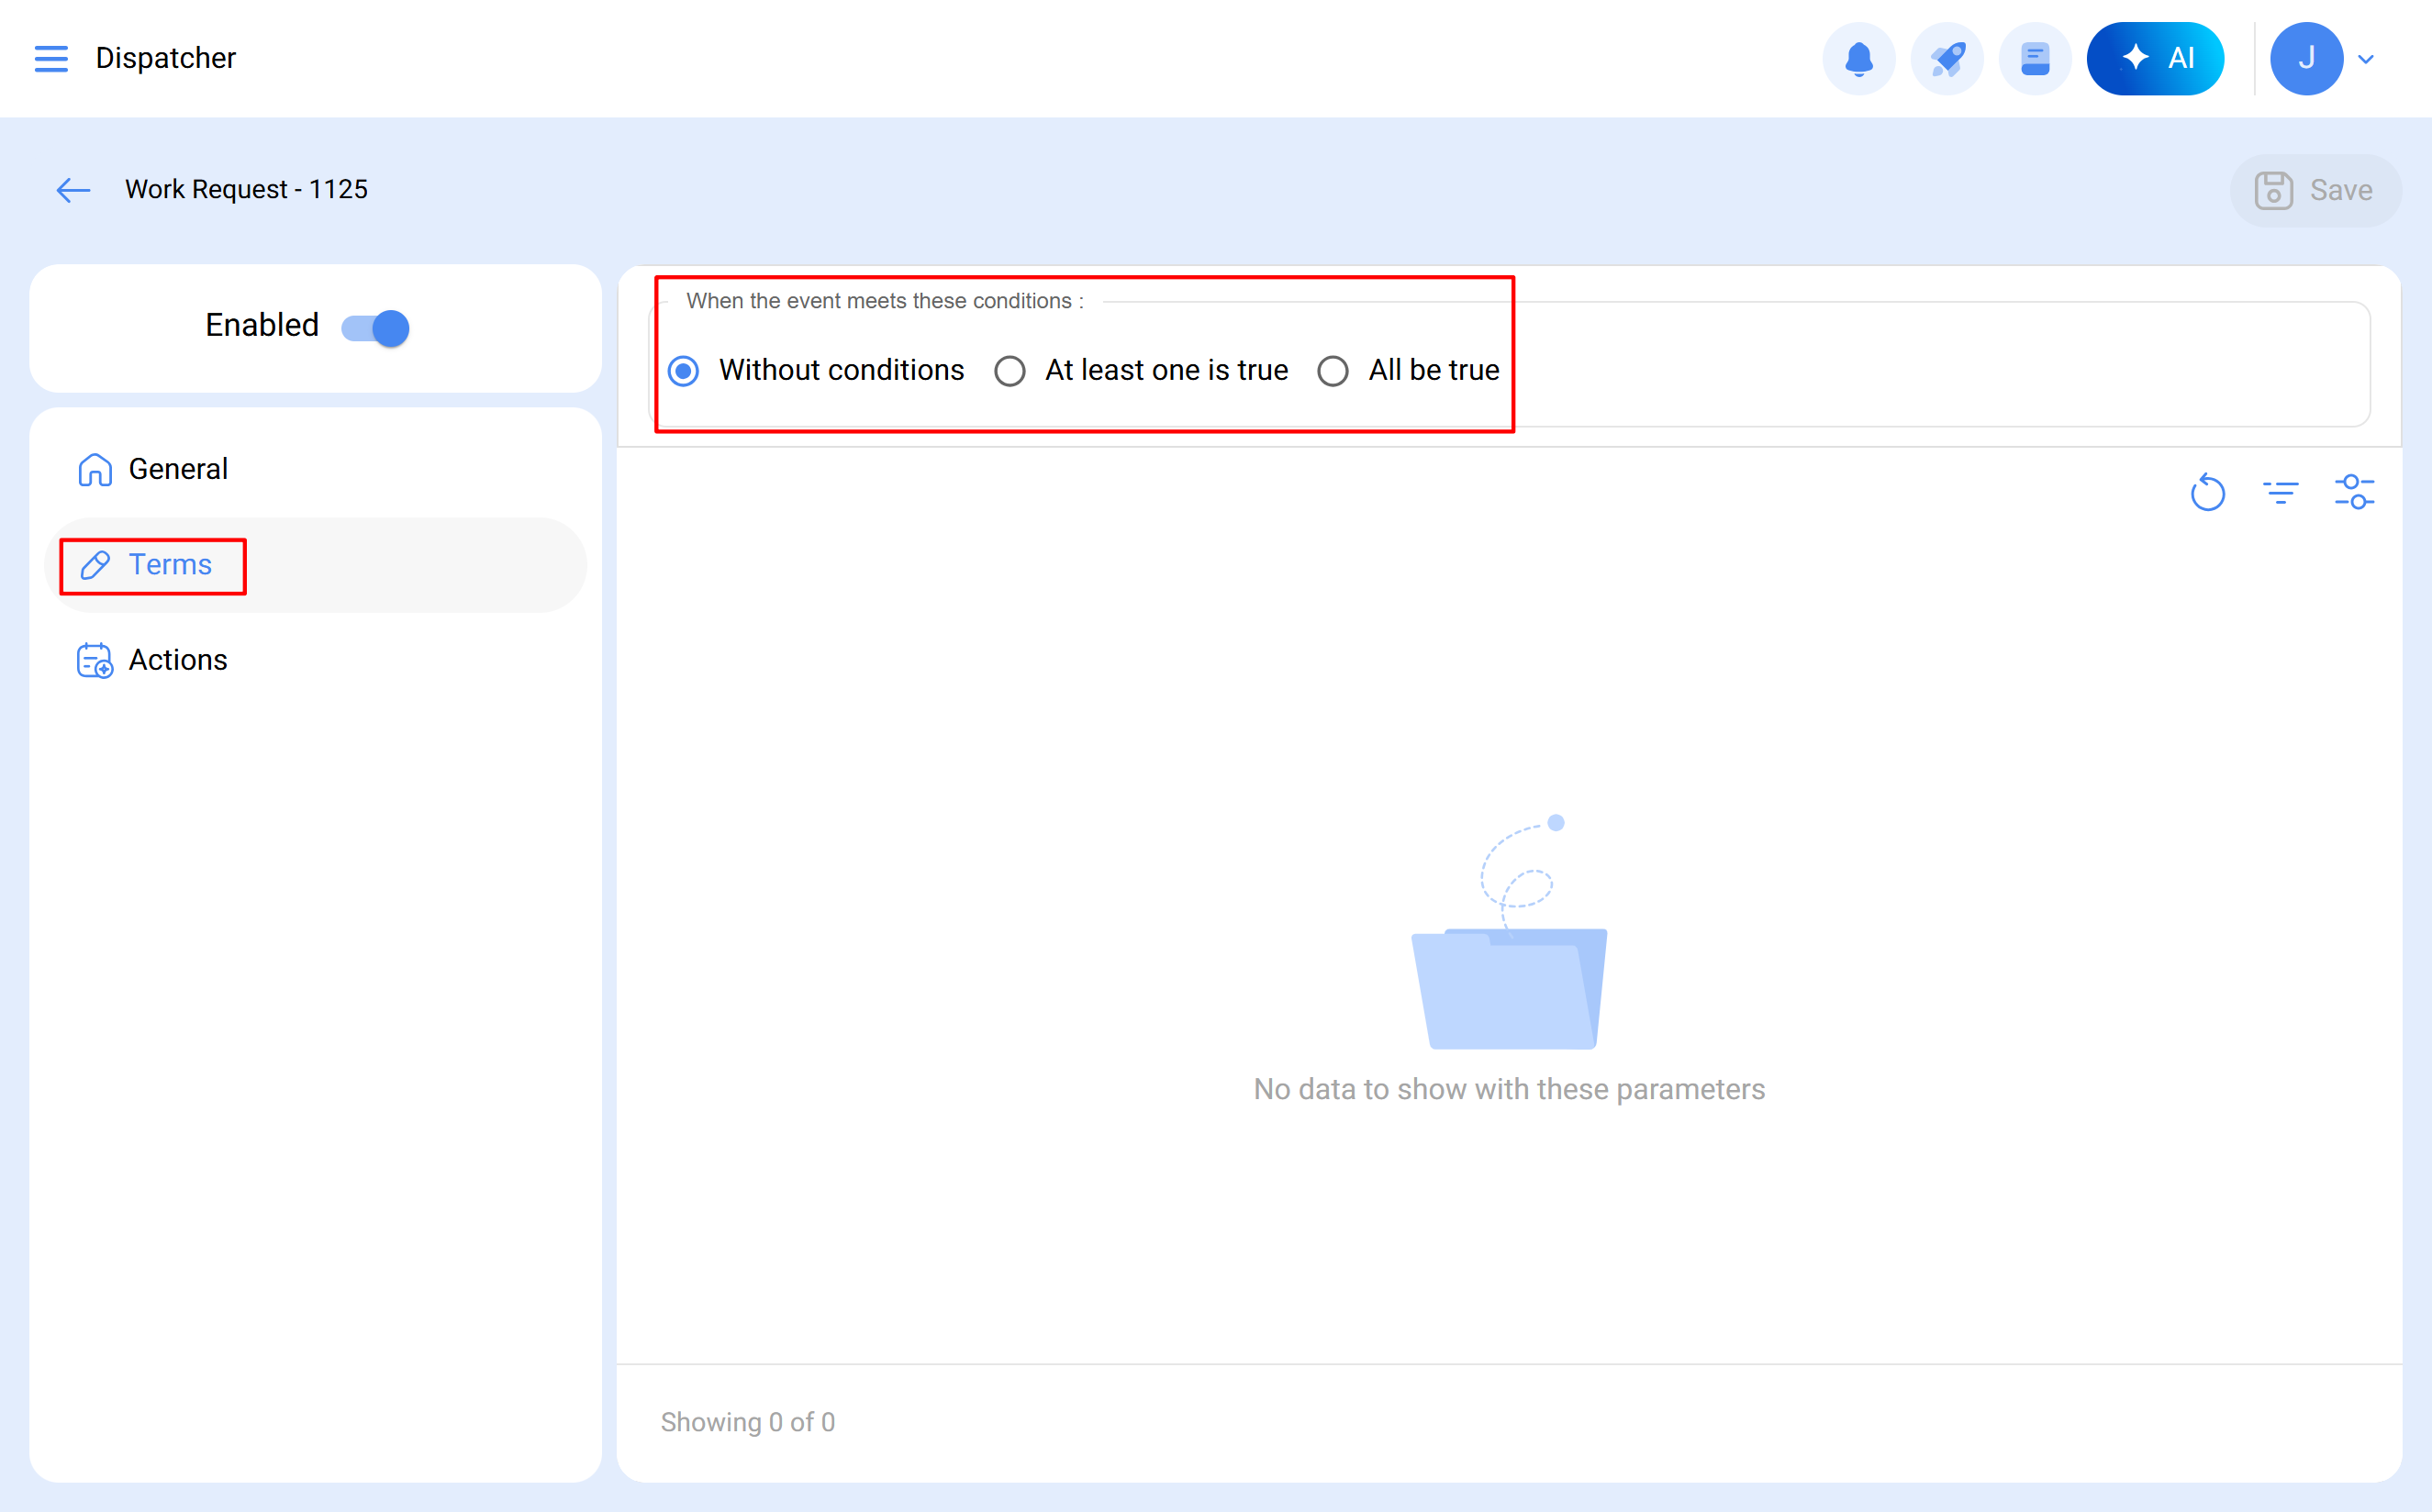Switch to the General section

[178, 469]
